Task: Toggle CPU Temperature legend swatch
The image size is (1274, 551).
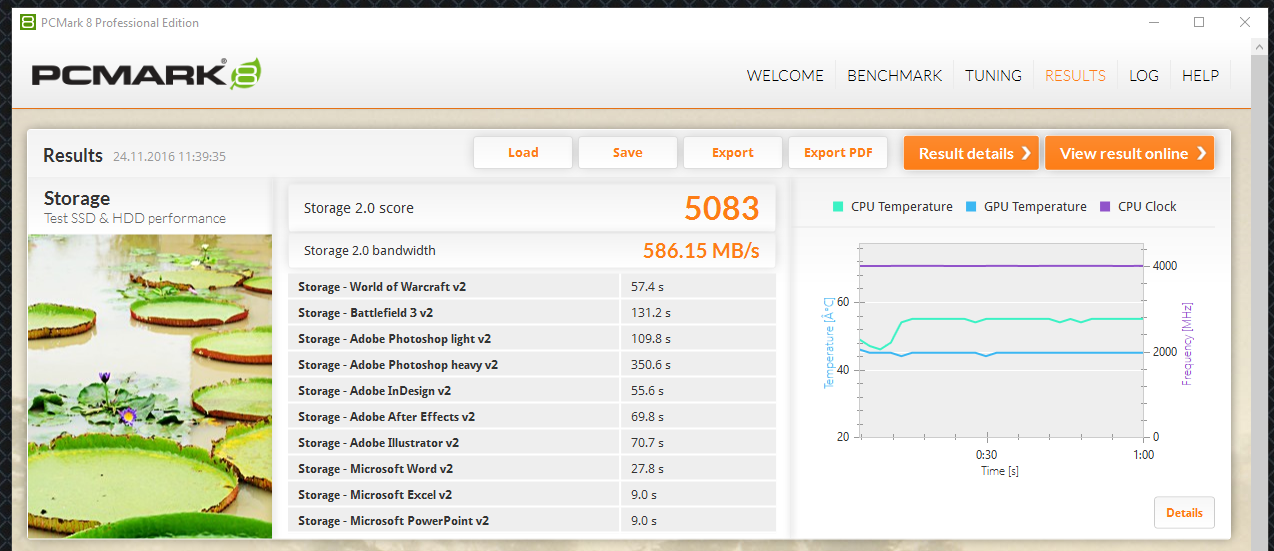Action: [x=838, y=207]
